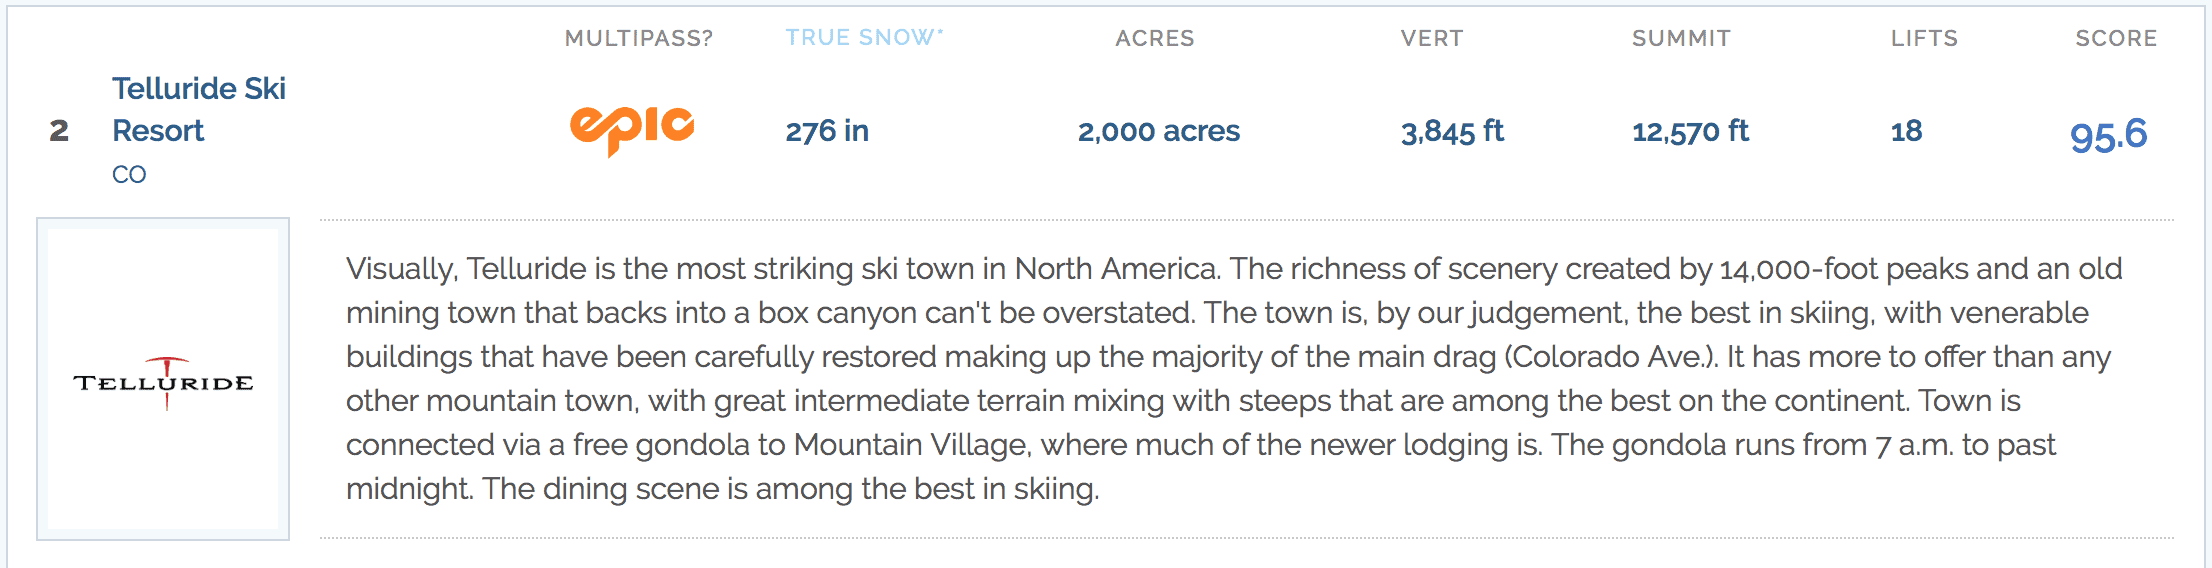Click the Epic pass logo icon
Viewport: 2212px width, 568px height.
(x=632, y=130)
